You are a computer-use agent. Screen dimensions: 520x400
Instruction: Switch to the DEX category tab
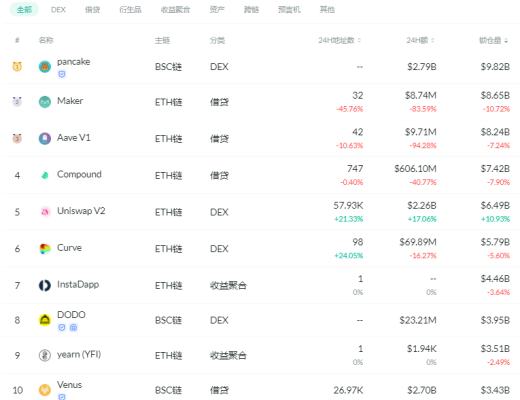pos(58,10)
